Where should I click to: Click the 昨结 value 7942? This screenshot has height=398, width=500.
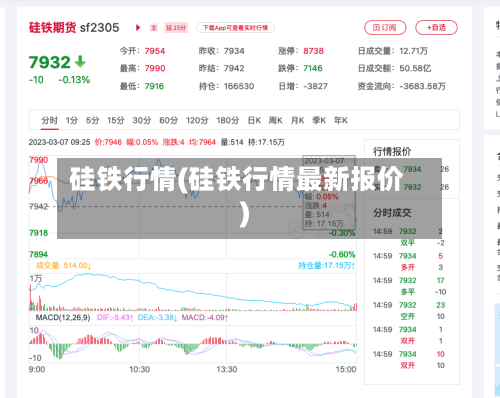click(234, 68)
